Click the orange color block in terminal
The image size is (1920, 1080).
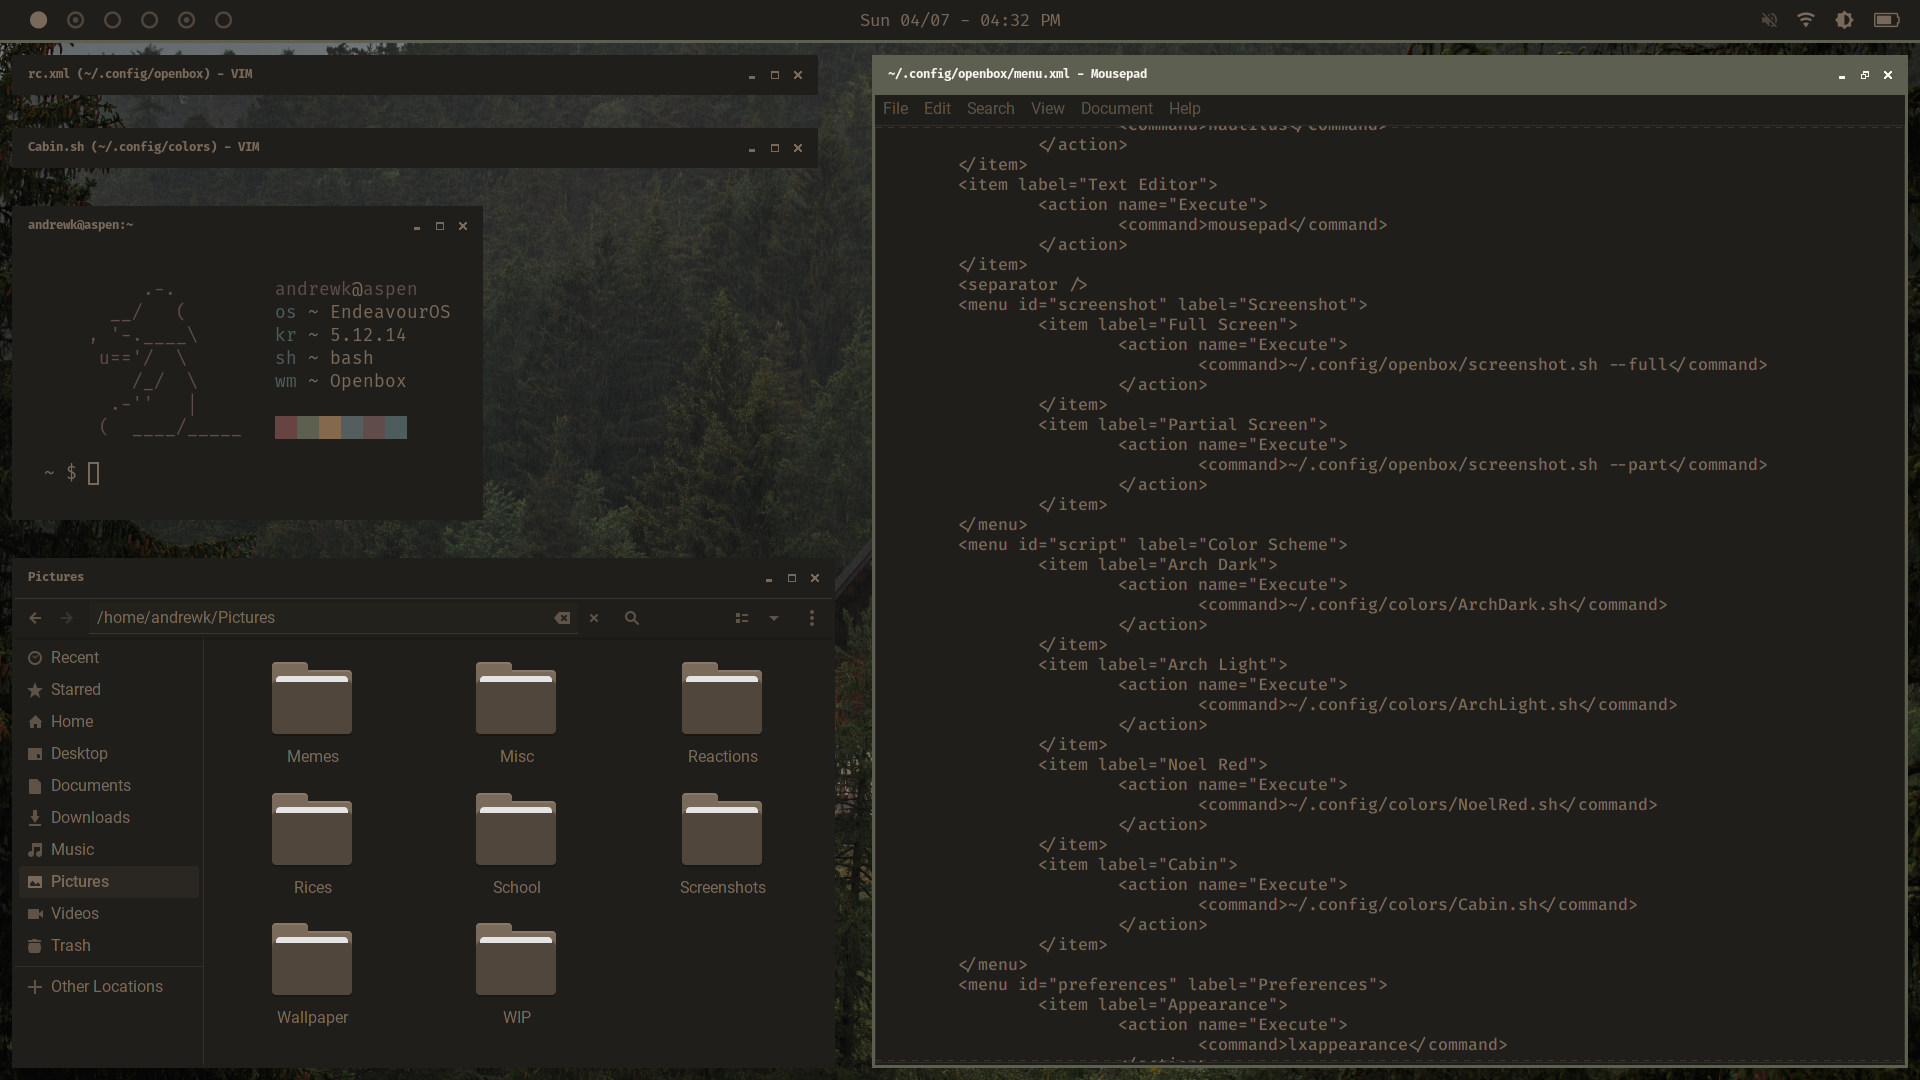[x=330, y=428]
